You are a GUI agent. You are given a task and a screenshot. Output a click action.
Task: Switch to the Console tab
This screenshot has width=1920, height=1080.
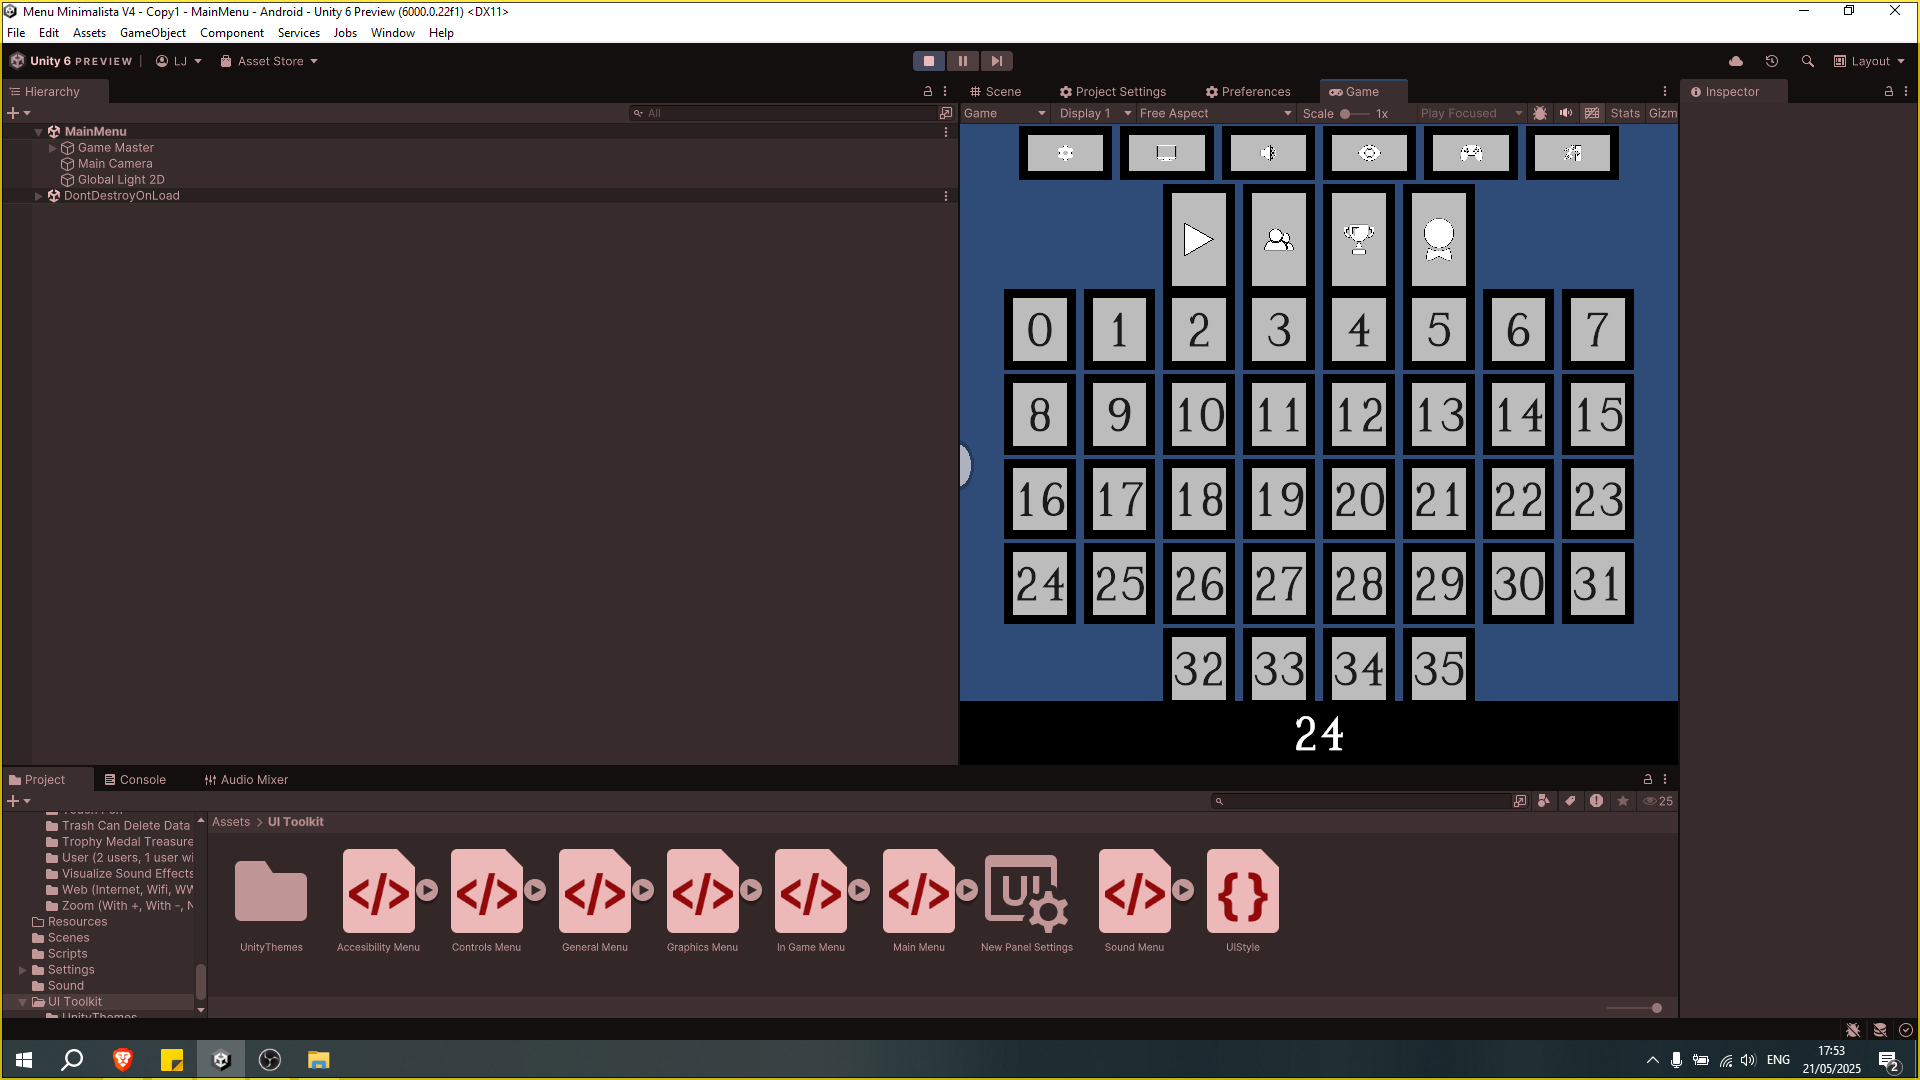click(135, 780)
